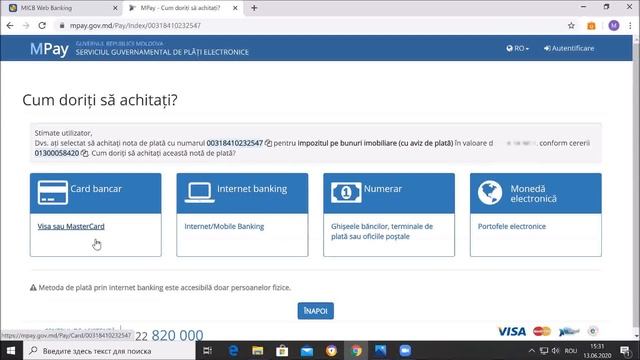Click the Monedă electronică globe icon
Image resolution: width=640 pixels, height=360 pixels.
pyautogui.click(x=490, y=193)
